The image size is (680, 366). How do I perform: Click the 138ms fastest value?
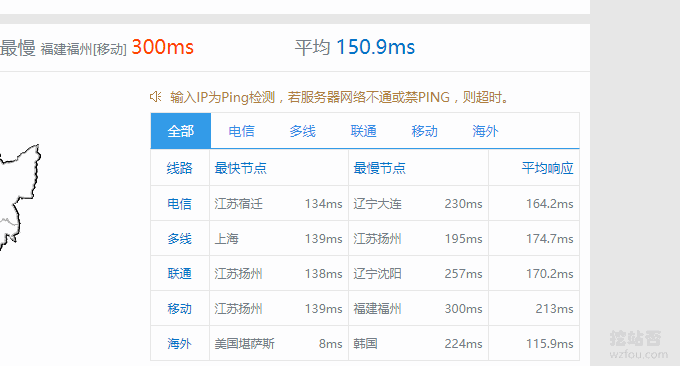[x=324, y=274]
